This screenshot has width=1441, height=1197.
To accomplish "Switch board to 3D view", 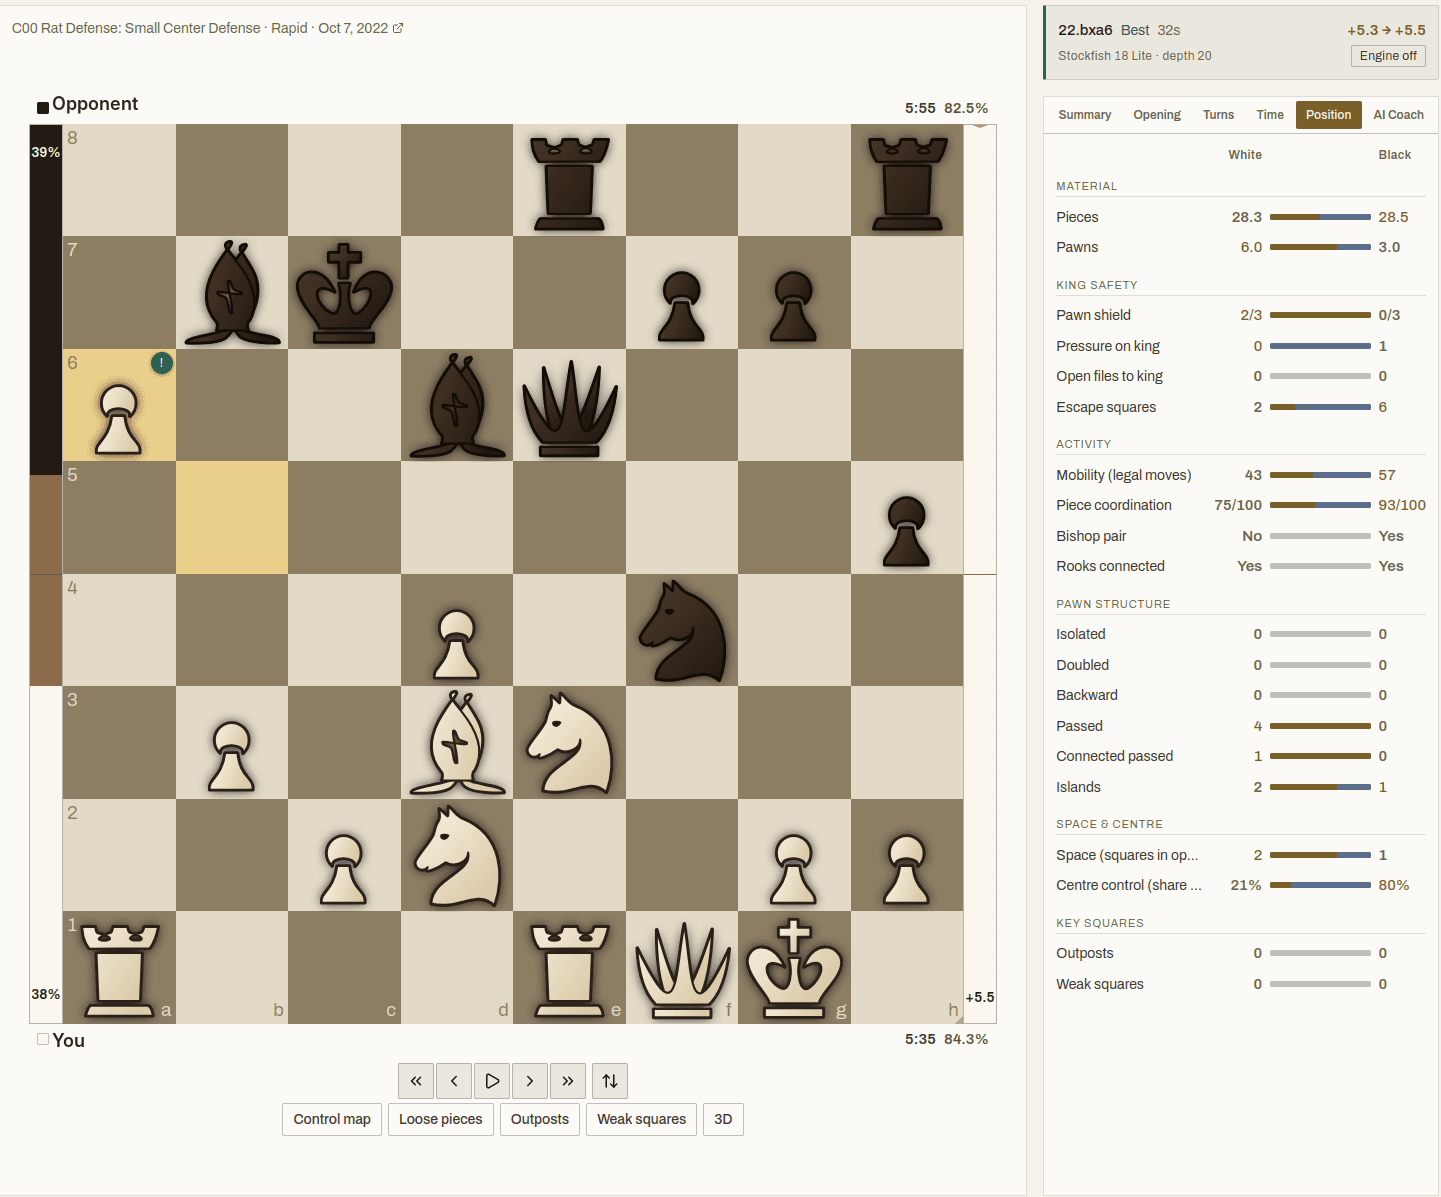I will 723,1119.
